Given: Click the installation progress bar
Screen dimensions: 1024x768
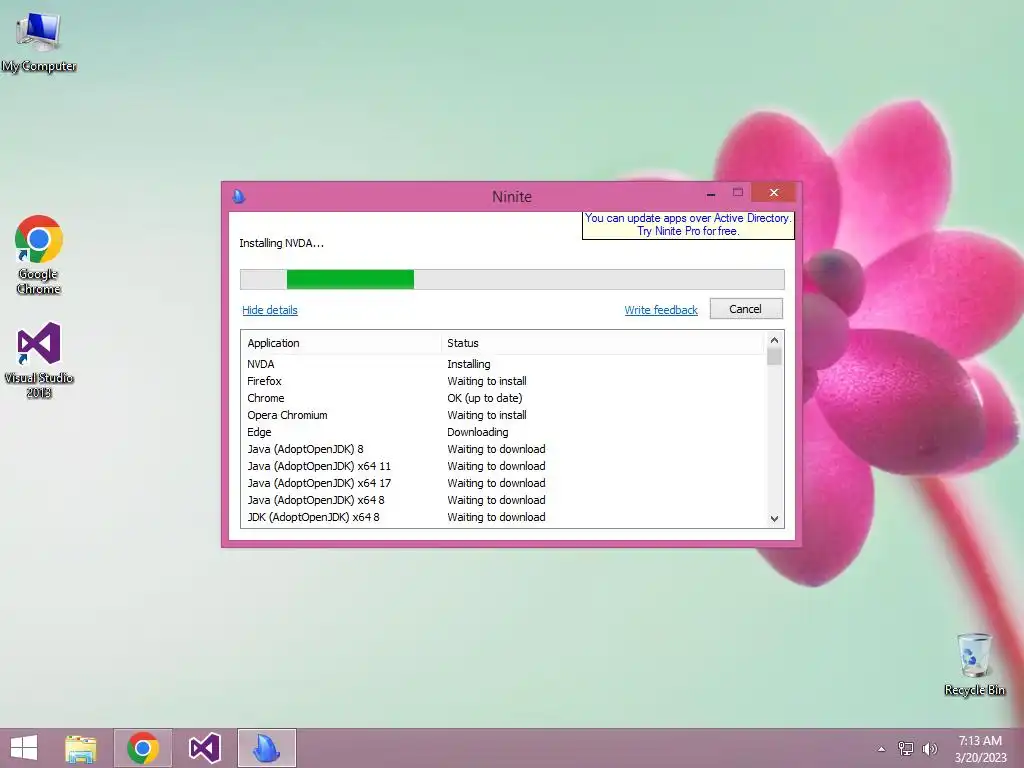Looking at the screenshot, I should [x=512, y=280].
